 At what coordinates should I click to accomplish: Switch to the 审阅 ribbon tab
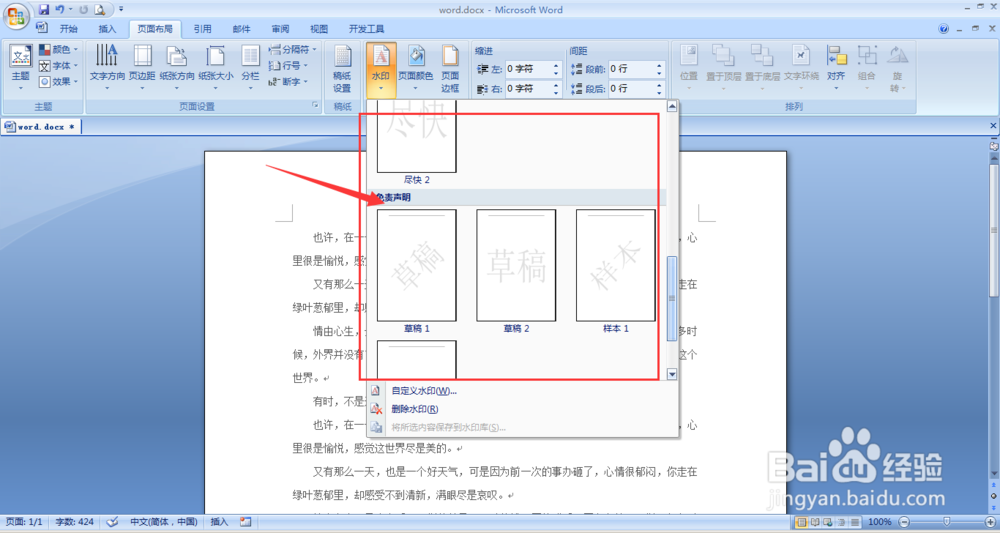pyautogui.click(x=280, y=29)
